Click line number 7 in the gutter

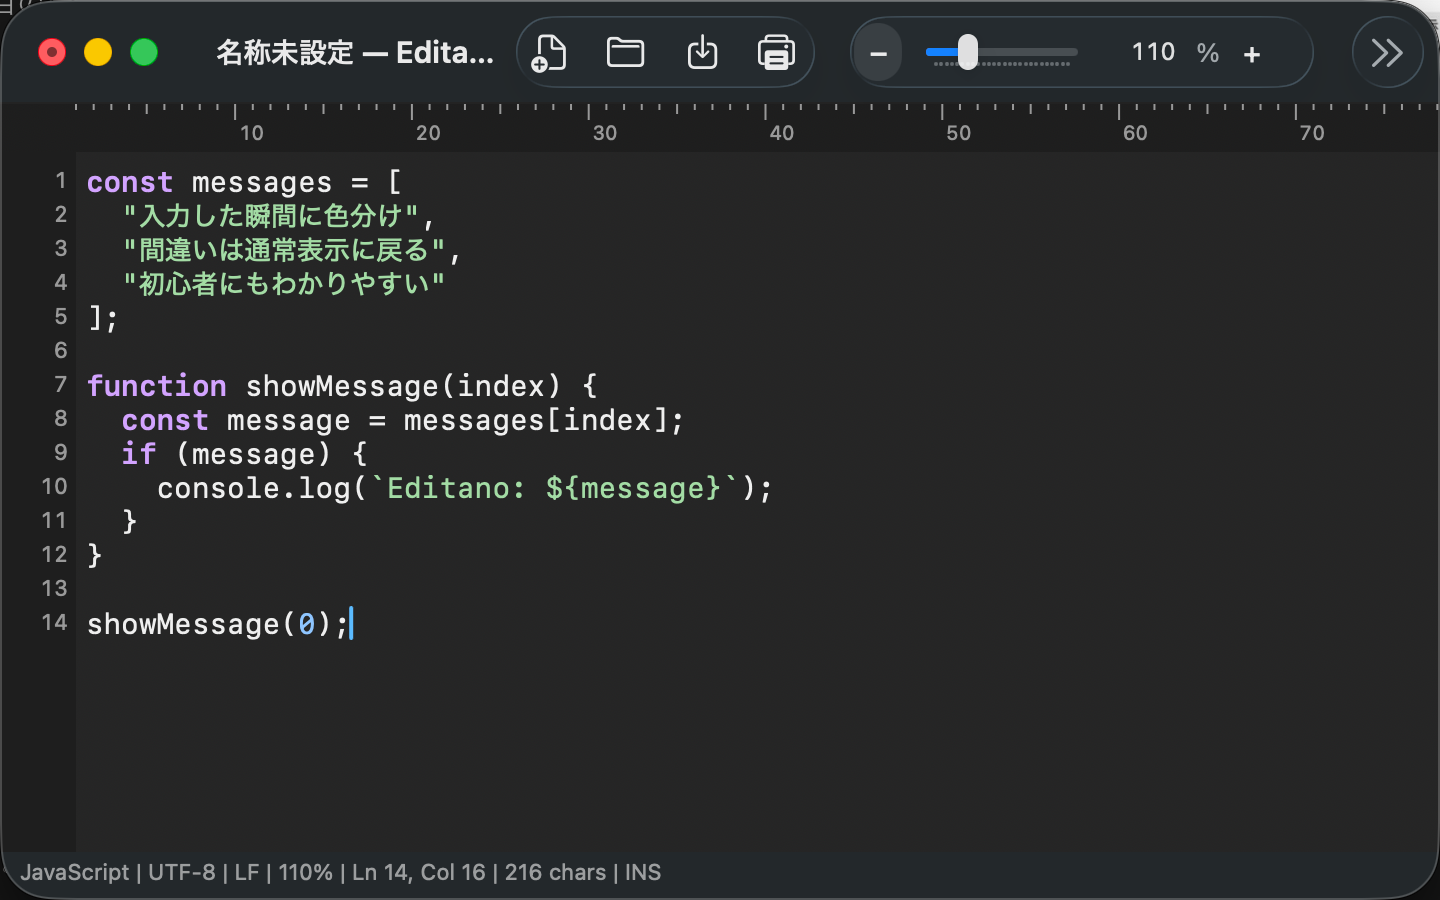point(61,385)
